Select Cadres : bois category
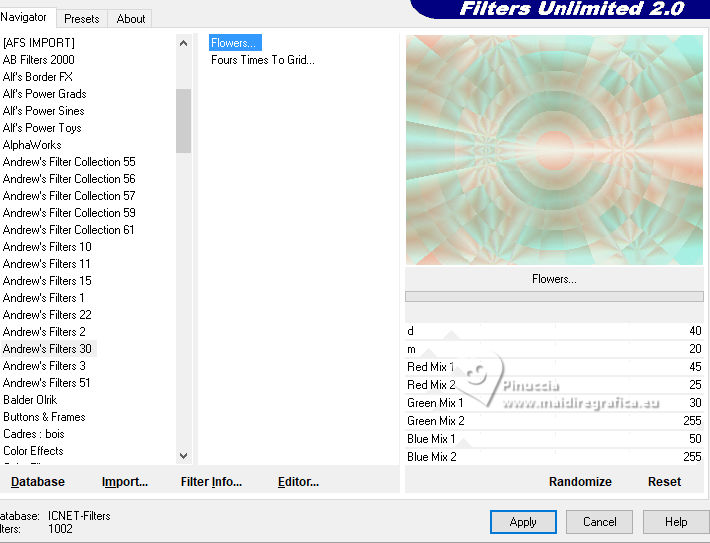 pyautogui.click(x=34, y=434)
